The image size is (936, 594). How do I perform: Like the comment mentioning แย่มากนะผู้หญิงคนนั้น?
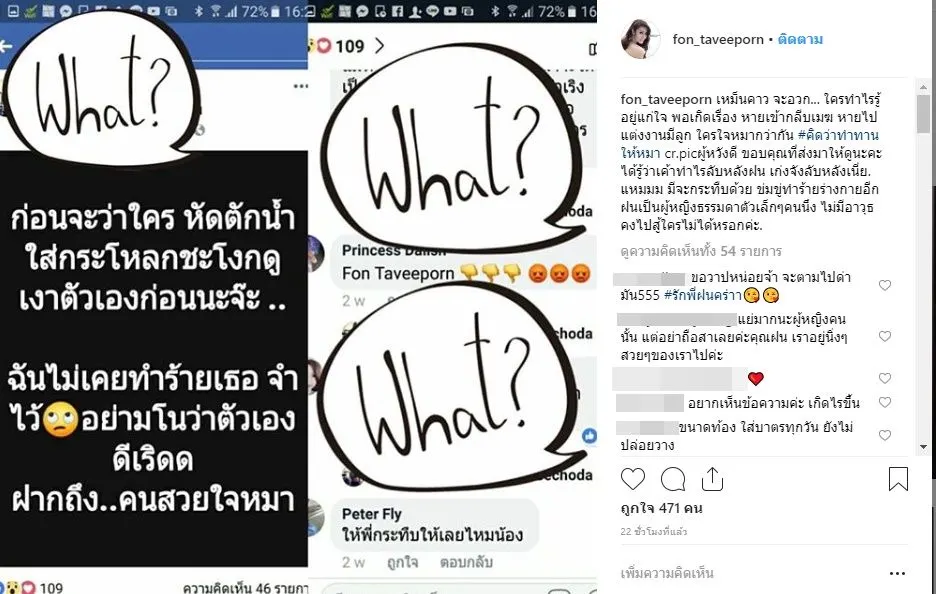[x=885, y=336]
